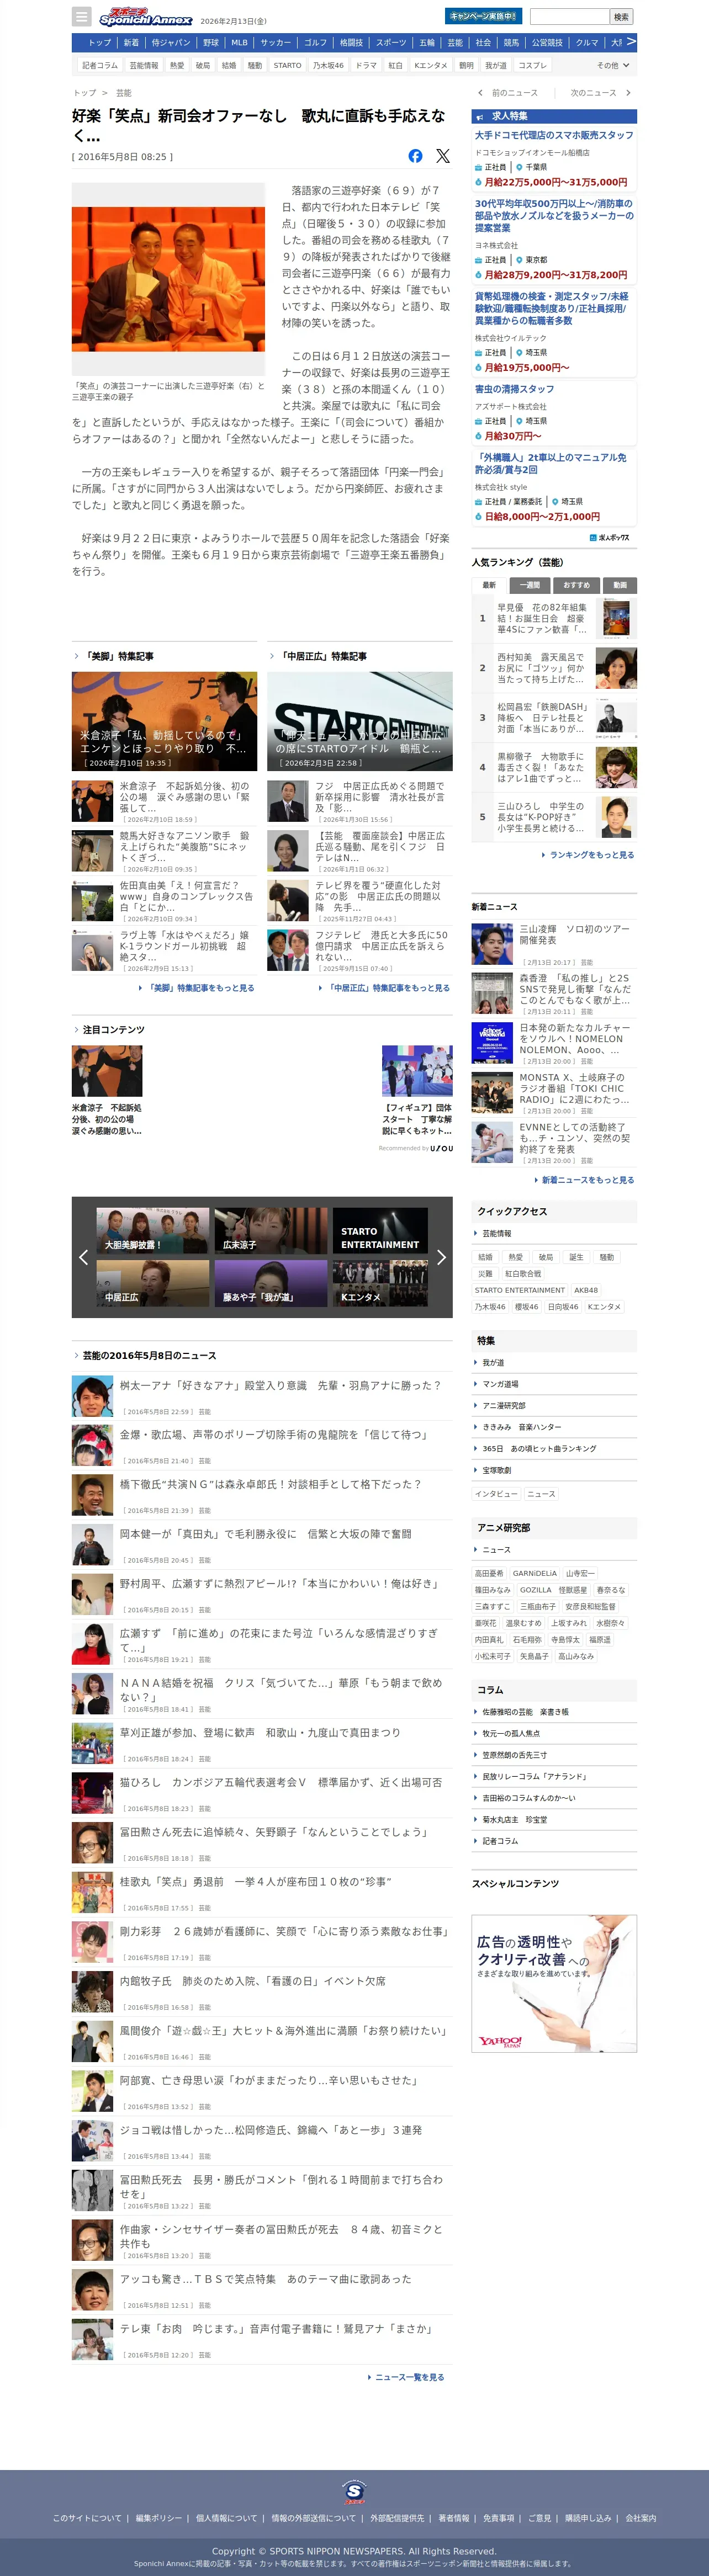
Task: Go to 前のニュース
Action: (508, 93)
